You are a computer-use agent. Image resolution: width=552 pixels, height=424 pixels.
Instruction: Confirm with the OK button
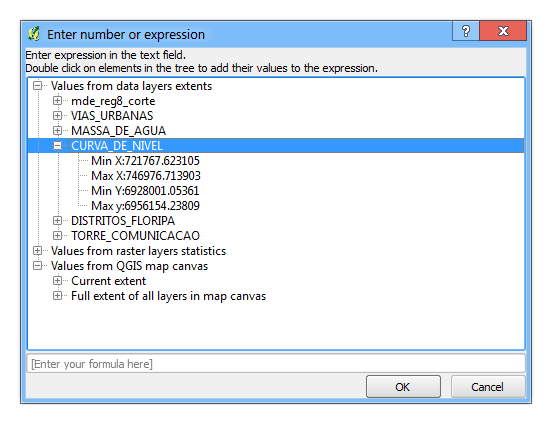403,387
